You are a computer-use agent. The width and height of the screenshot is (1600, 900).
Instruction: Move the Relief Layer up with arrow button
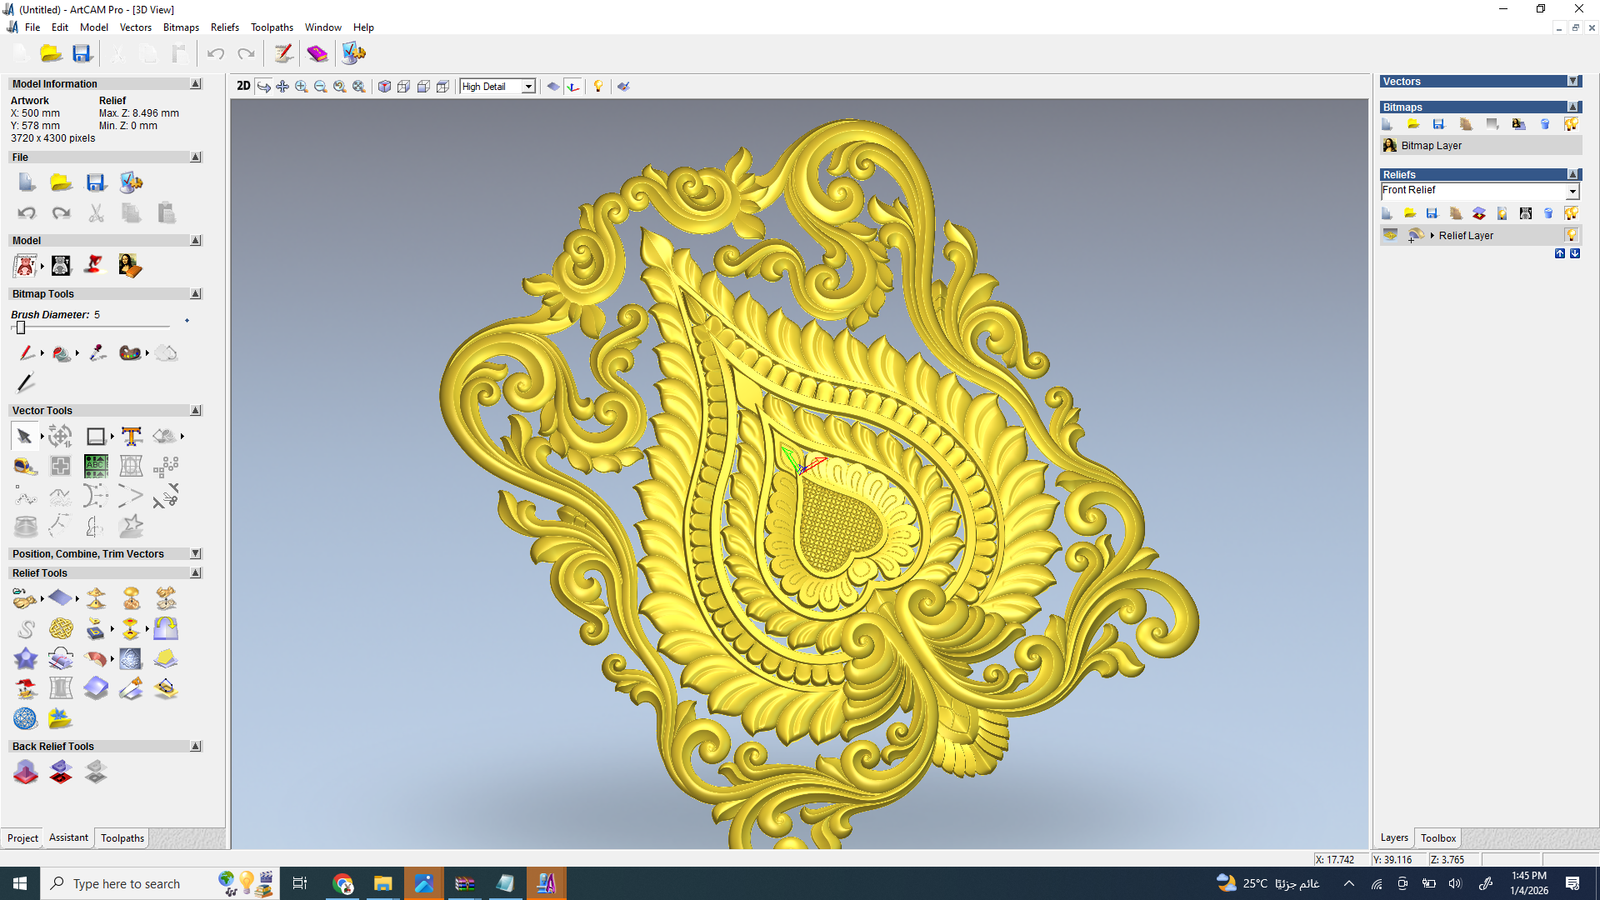(1559, 254)
